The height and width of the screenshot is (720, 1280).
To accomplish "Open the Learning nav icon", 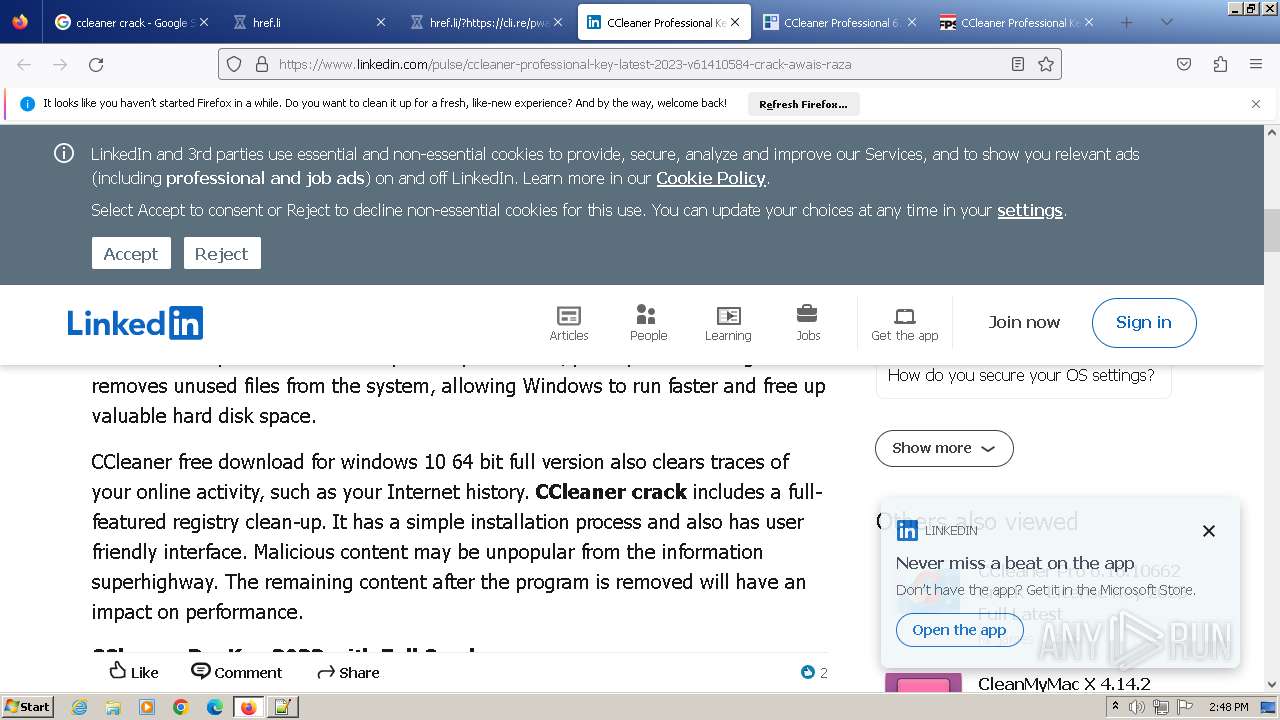I will tap(728, 323).
